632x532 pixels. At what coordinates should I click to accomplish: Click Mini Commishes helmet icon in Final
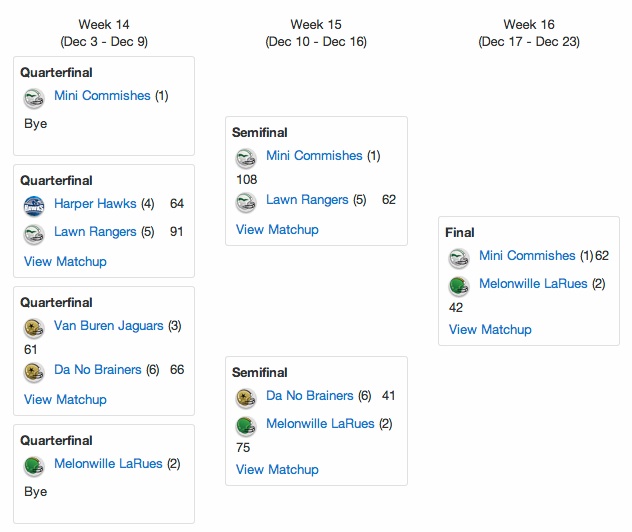459,258
